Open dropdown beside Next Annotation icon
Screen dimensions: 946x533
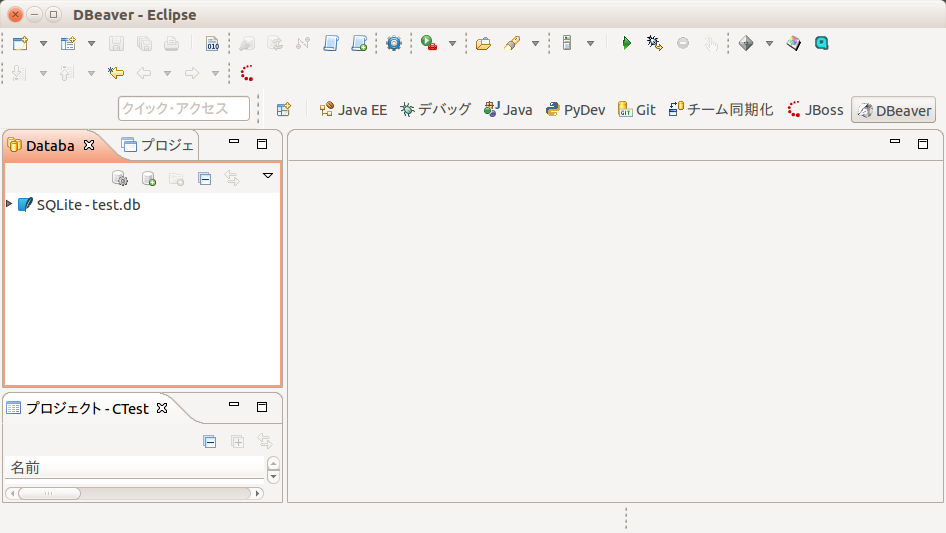click(43, 74)
